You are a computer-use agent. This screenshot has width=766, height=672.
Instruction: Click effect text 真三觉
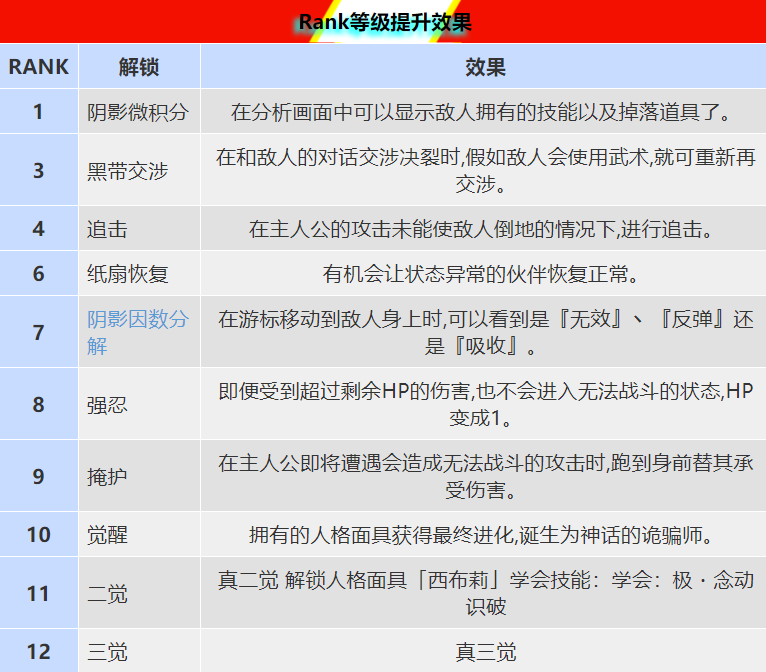click(x=486, y=652)
